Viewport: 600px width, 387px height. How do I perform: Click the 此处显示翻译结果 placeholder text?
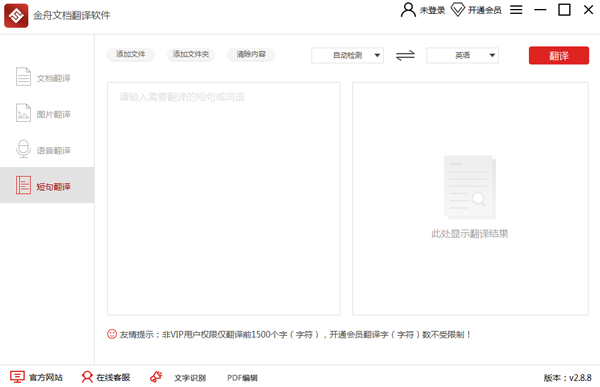pyautogui.click(x=470, y=234)
